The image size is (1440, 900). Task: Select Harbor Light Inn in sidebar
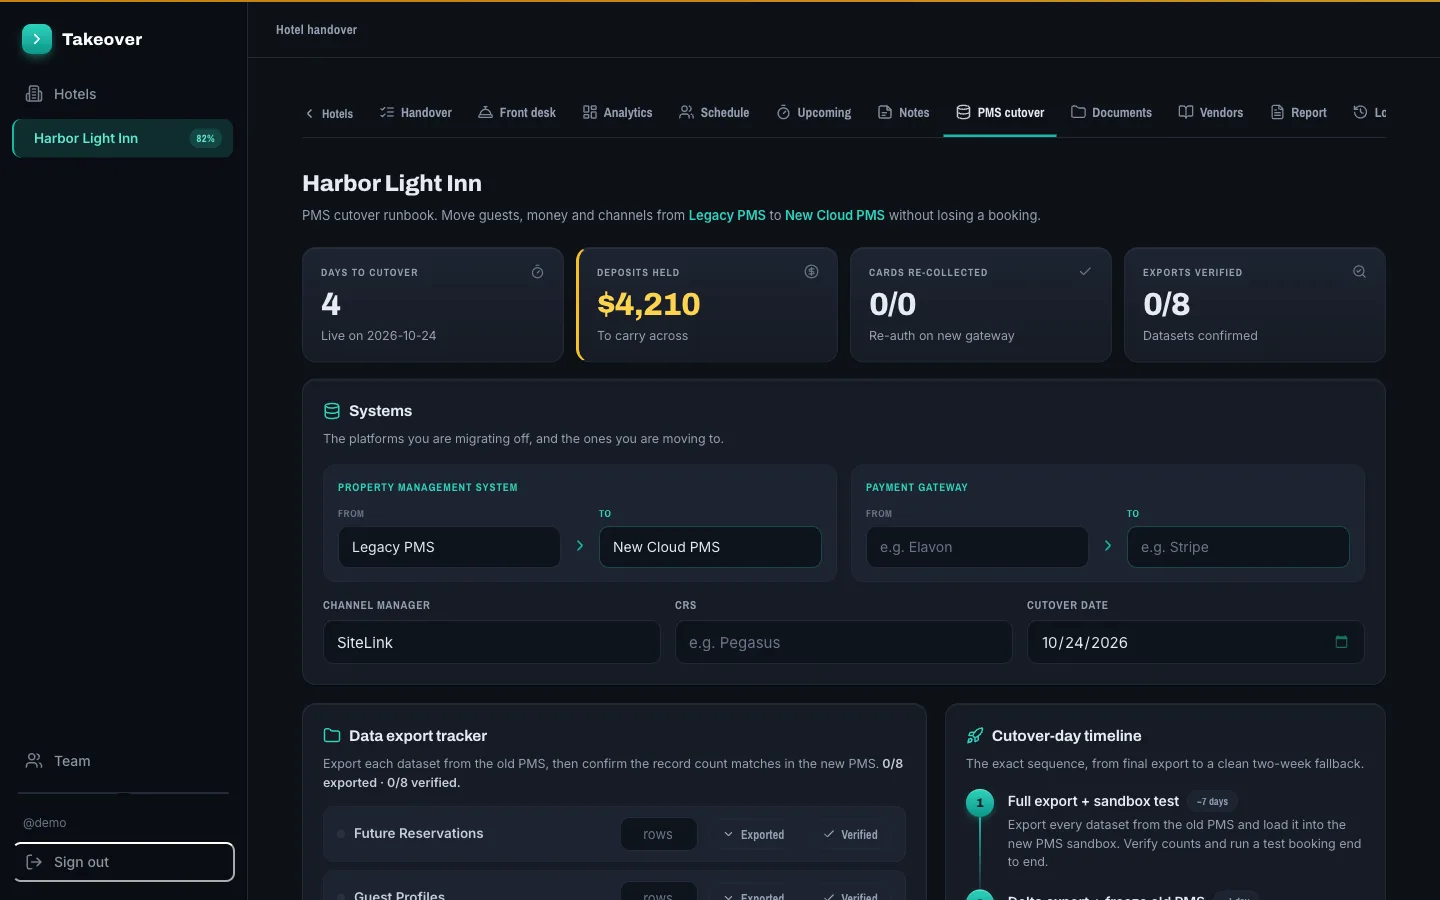[x=123, y=138]
